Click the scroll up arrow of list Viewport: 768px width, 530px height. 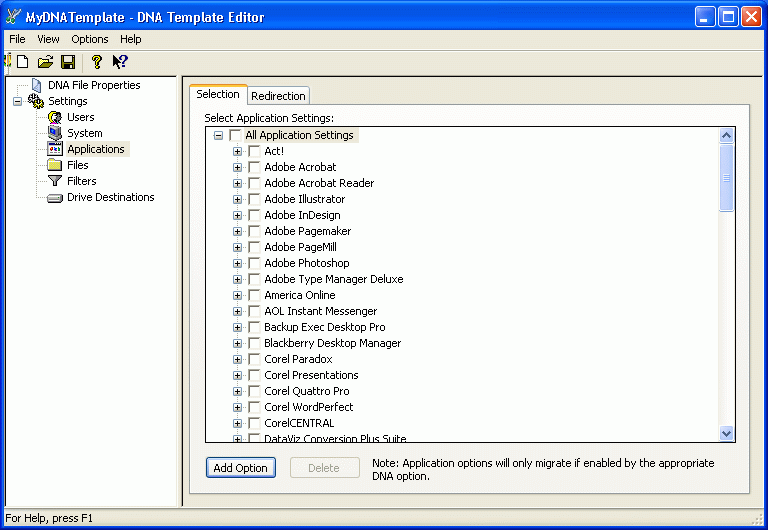pyautogui.click(x=726, y=135)
